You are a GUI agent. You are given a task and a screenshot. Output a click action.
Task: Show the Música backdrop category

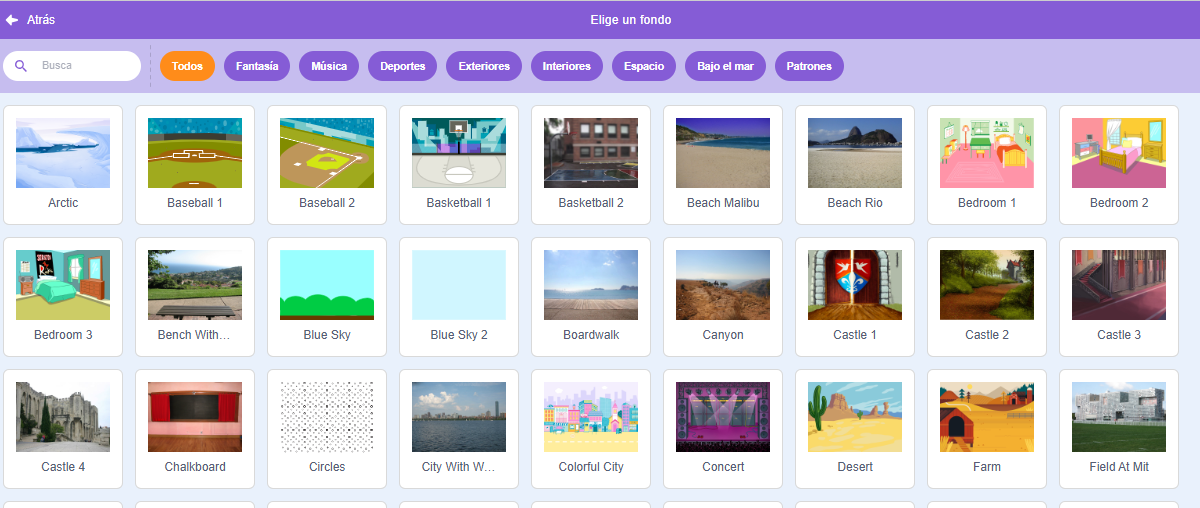click(x=329, y=66)
